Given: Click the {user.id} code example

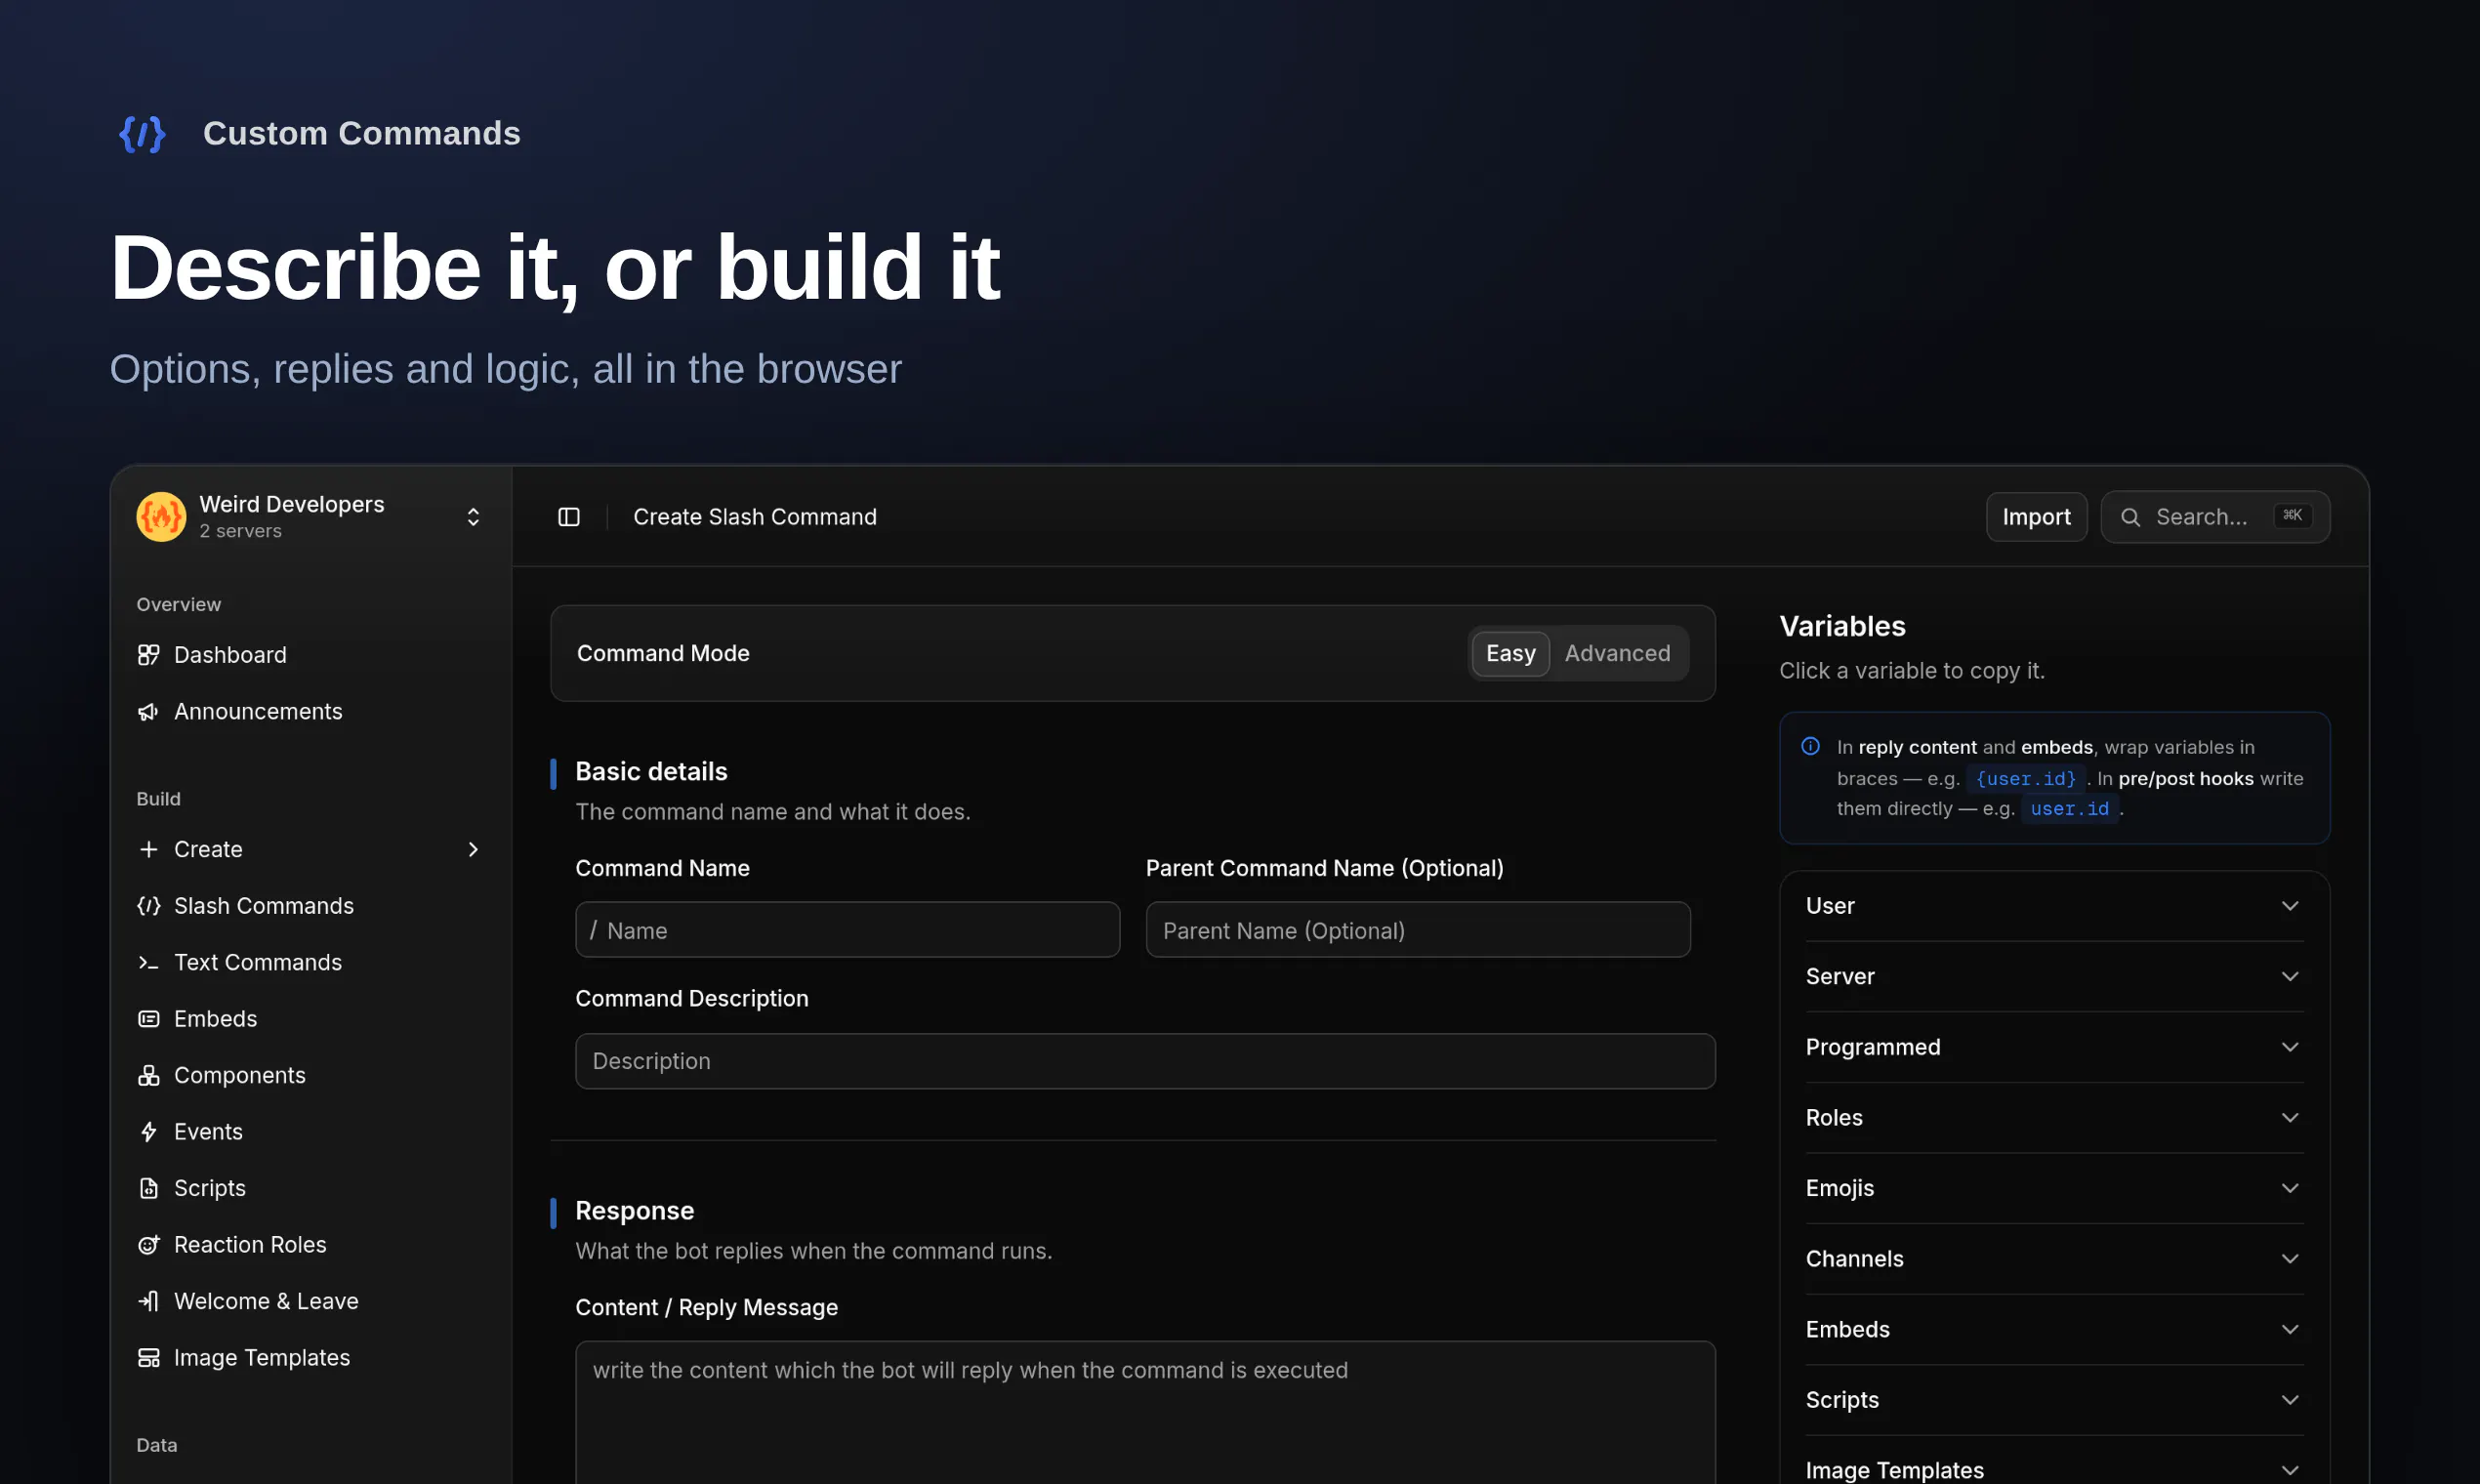Looking at the screenshot, I should [x=2025, y=778].
